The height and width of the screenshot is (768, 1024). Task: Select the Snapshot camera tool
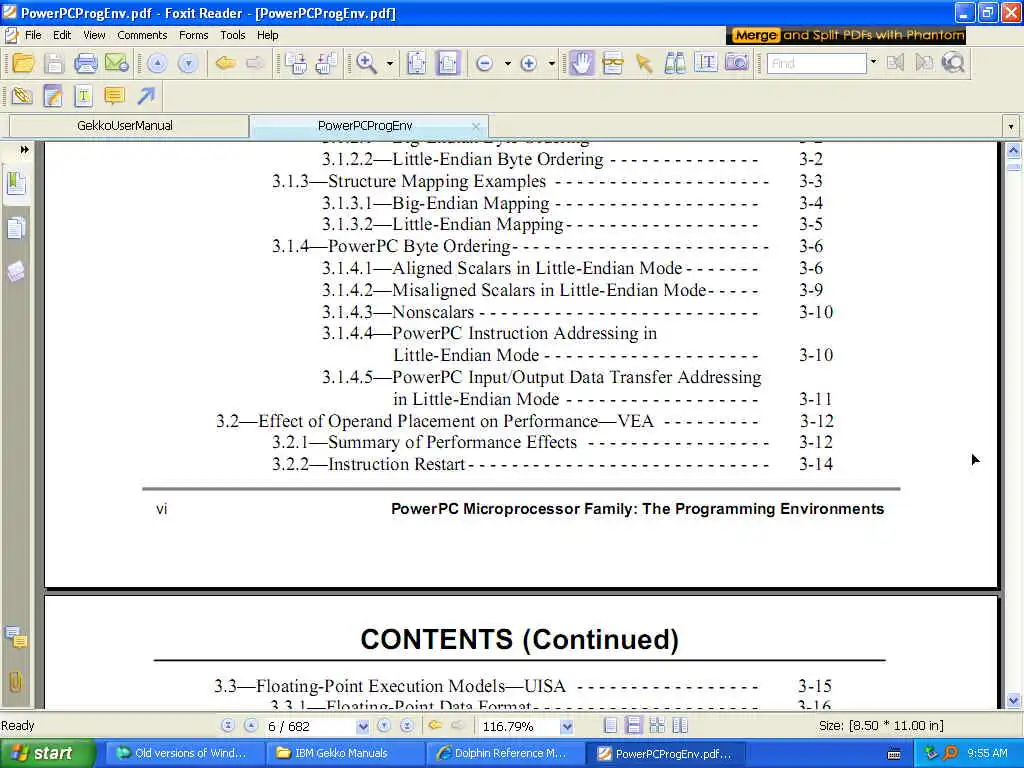click(737, 63)
